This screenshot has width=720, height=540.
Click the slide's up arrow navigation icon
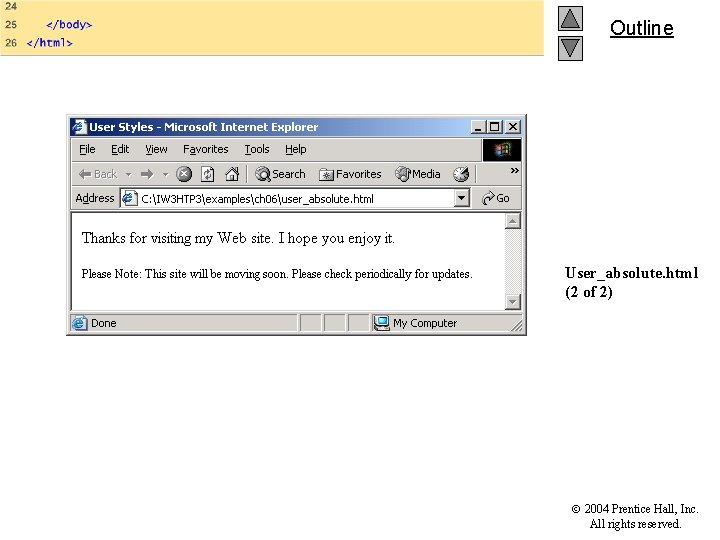[x=570, y=19]
